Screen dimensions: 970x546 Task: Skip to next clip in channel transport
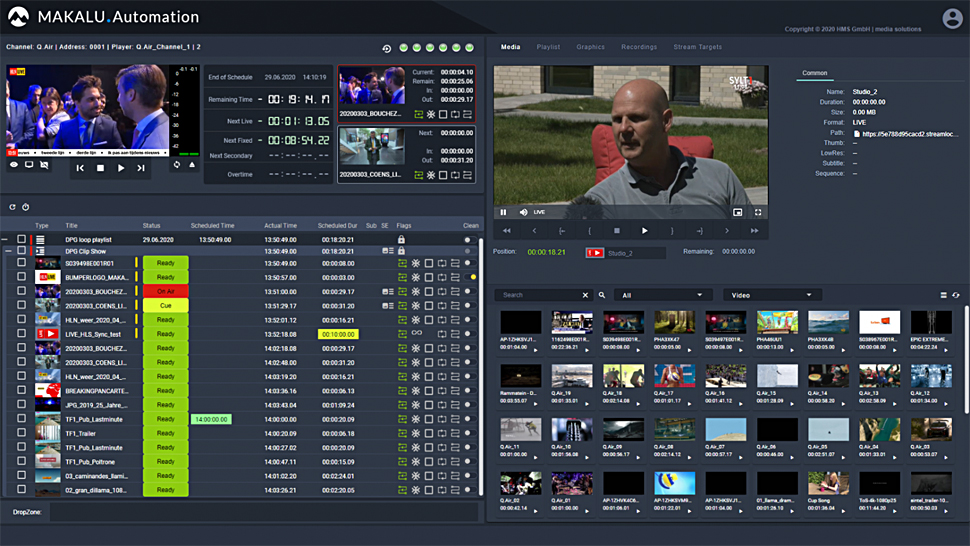[x=141, y=168]
